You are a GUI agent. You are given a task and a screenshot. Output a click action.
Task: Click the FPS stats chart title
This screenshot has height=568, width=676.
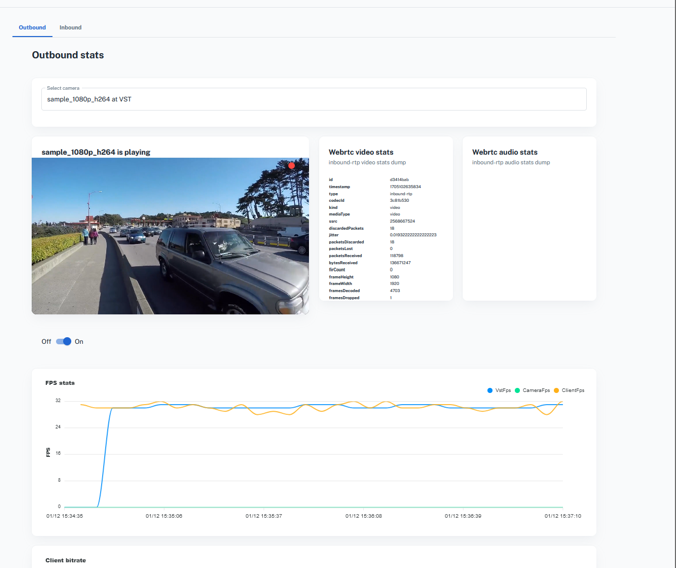[x=60, y=382]
